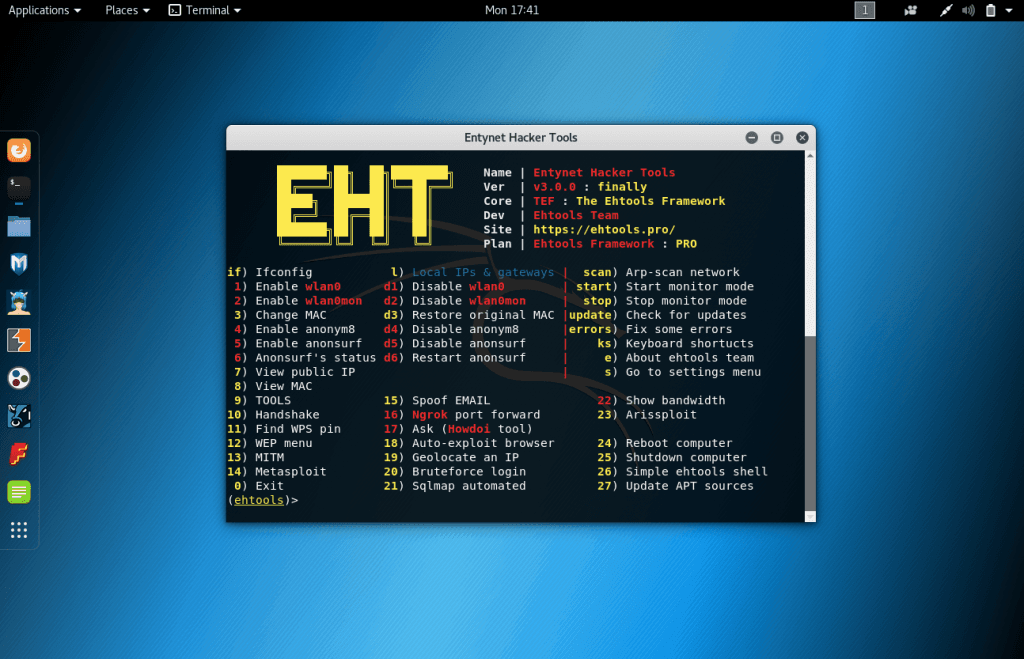Click the terminal vertical scrollbar thumb
Image resolution: width=1024 pixels, height=659 pixels.
(x=810, y=423)
